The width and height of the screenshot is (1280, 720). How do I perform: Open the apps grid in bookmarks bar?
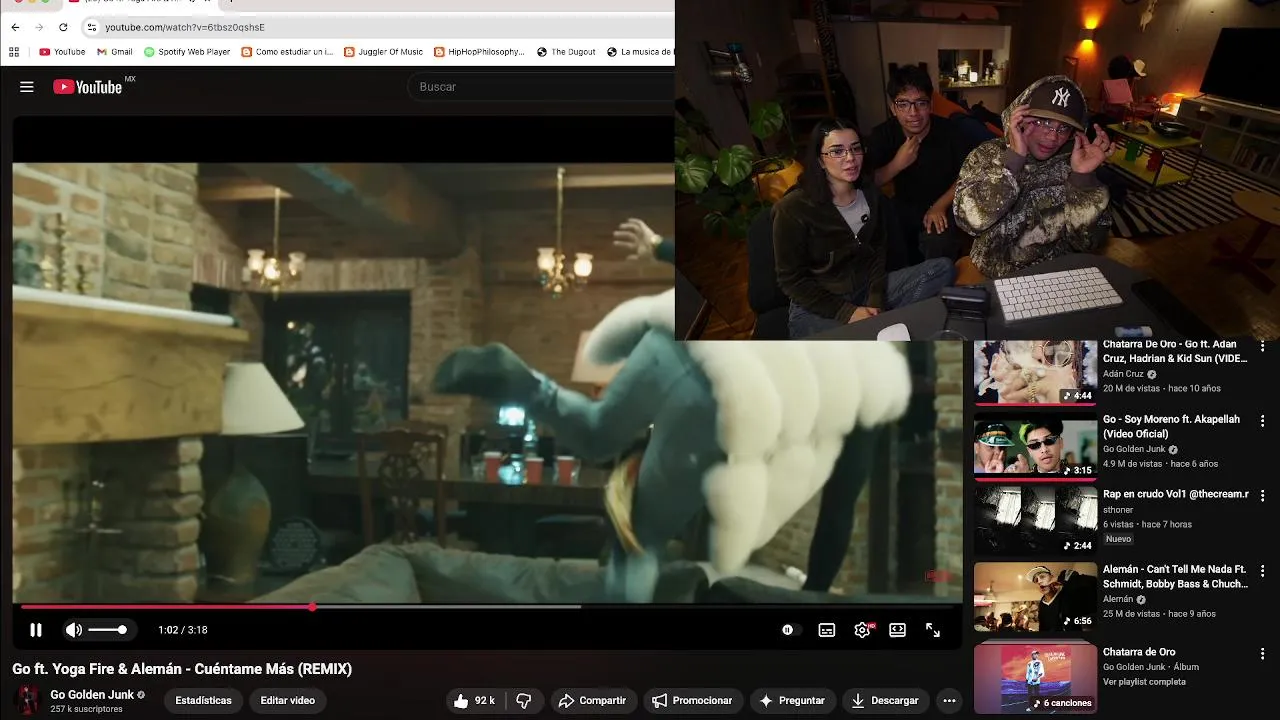(x=14, y=52)
